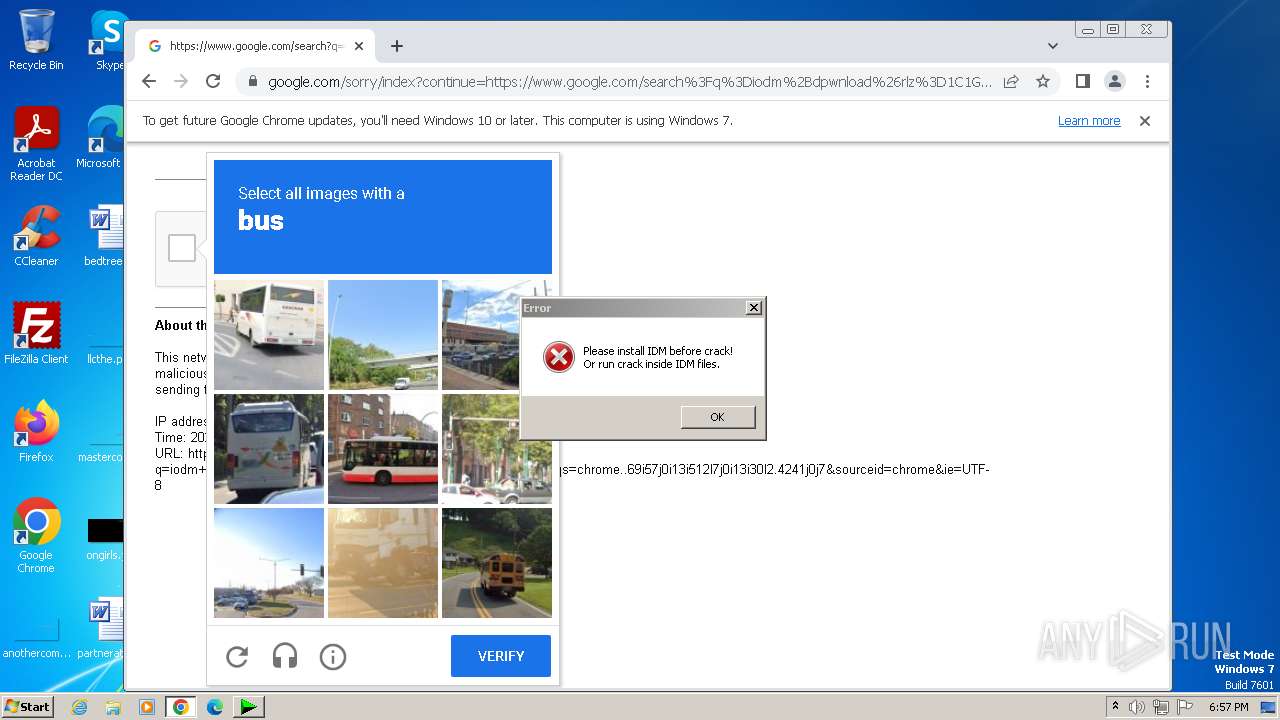Go back in Chrome
The image size is (1280, 720).
tap(149, 81)
